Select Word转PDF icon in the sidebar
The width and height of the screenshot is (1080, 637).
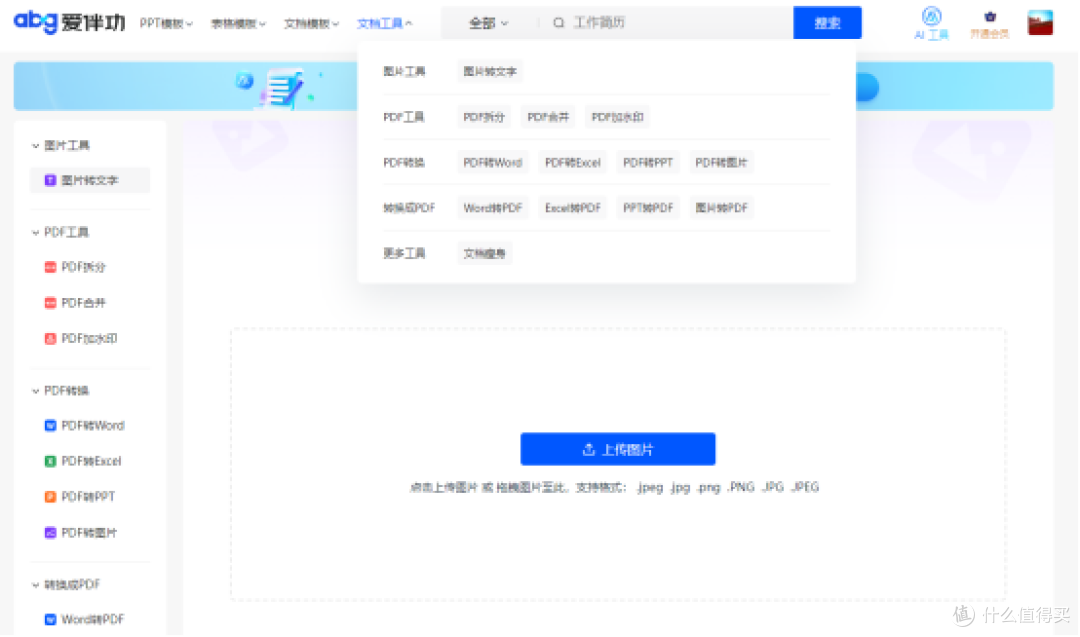[50, 619]
